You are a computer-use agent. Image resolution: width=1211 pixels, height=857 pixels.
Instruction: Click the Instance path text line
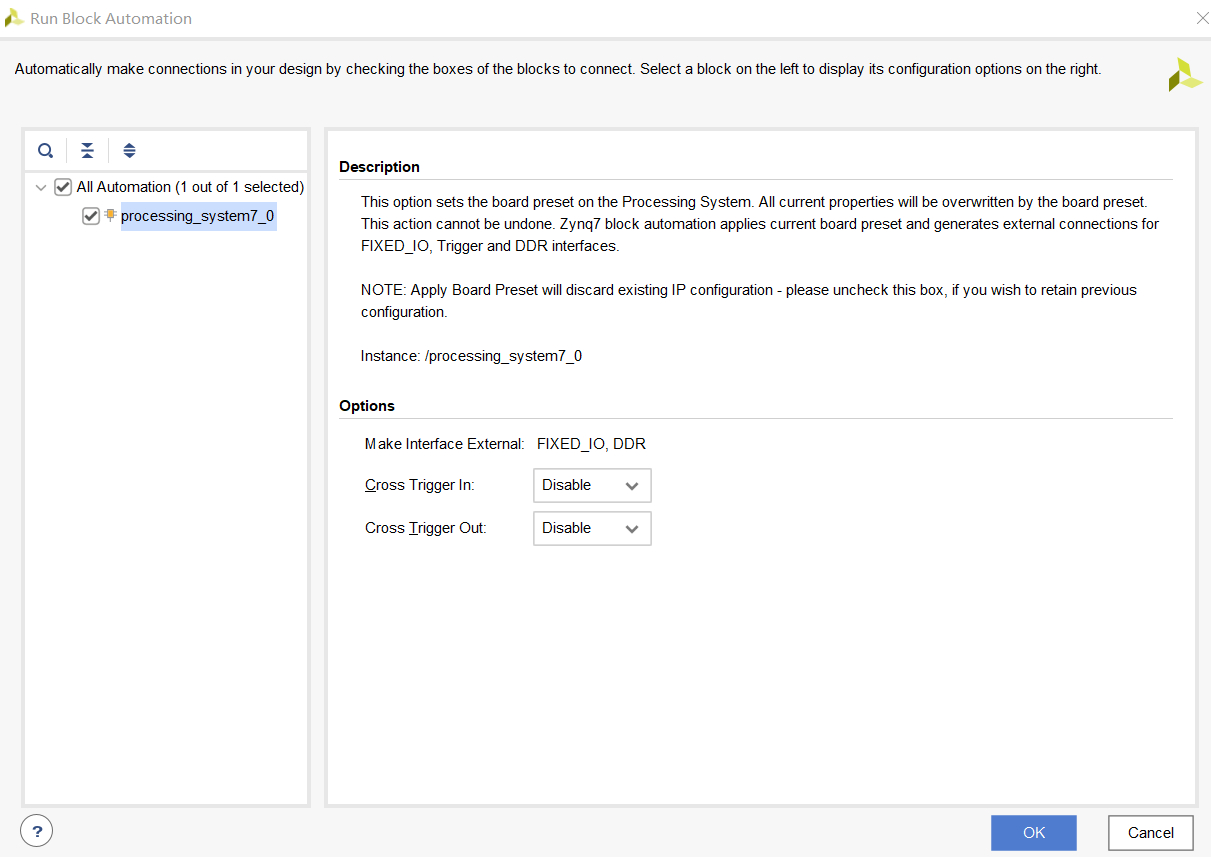coord(471,356)
